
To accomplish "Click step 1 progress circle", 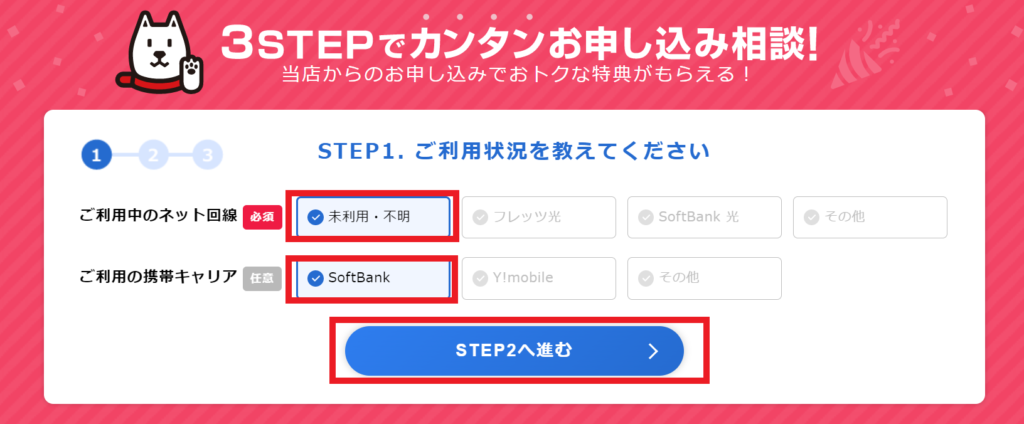I will [97, 155].
